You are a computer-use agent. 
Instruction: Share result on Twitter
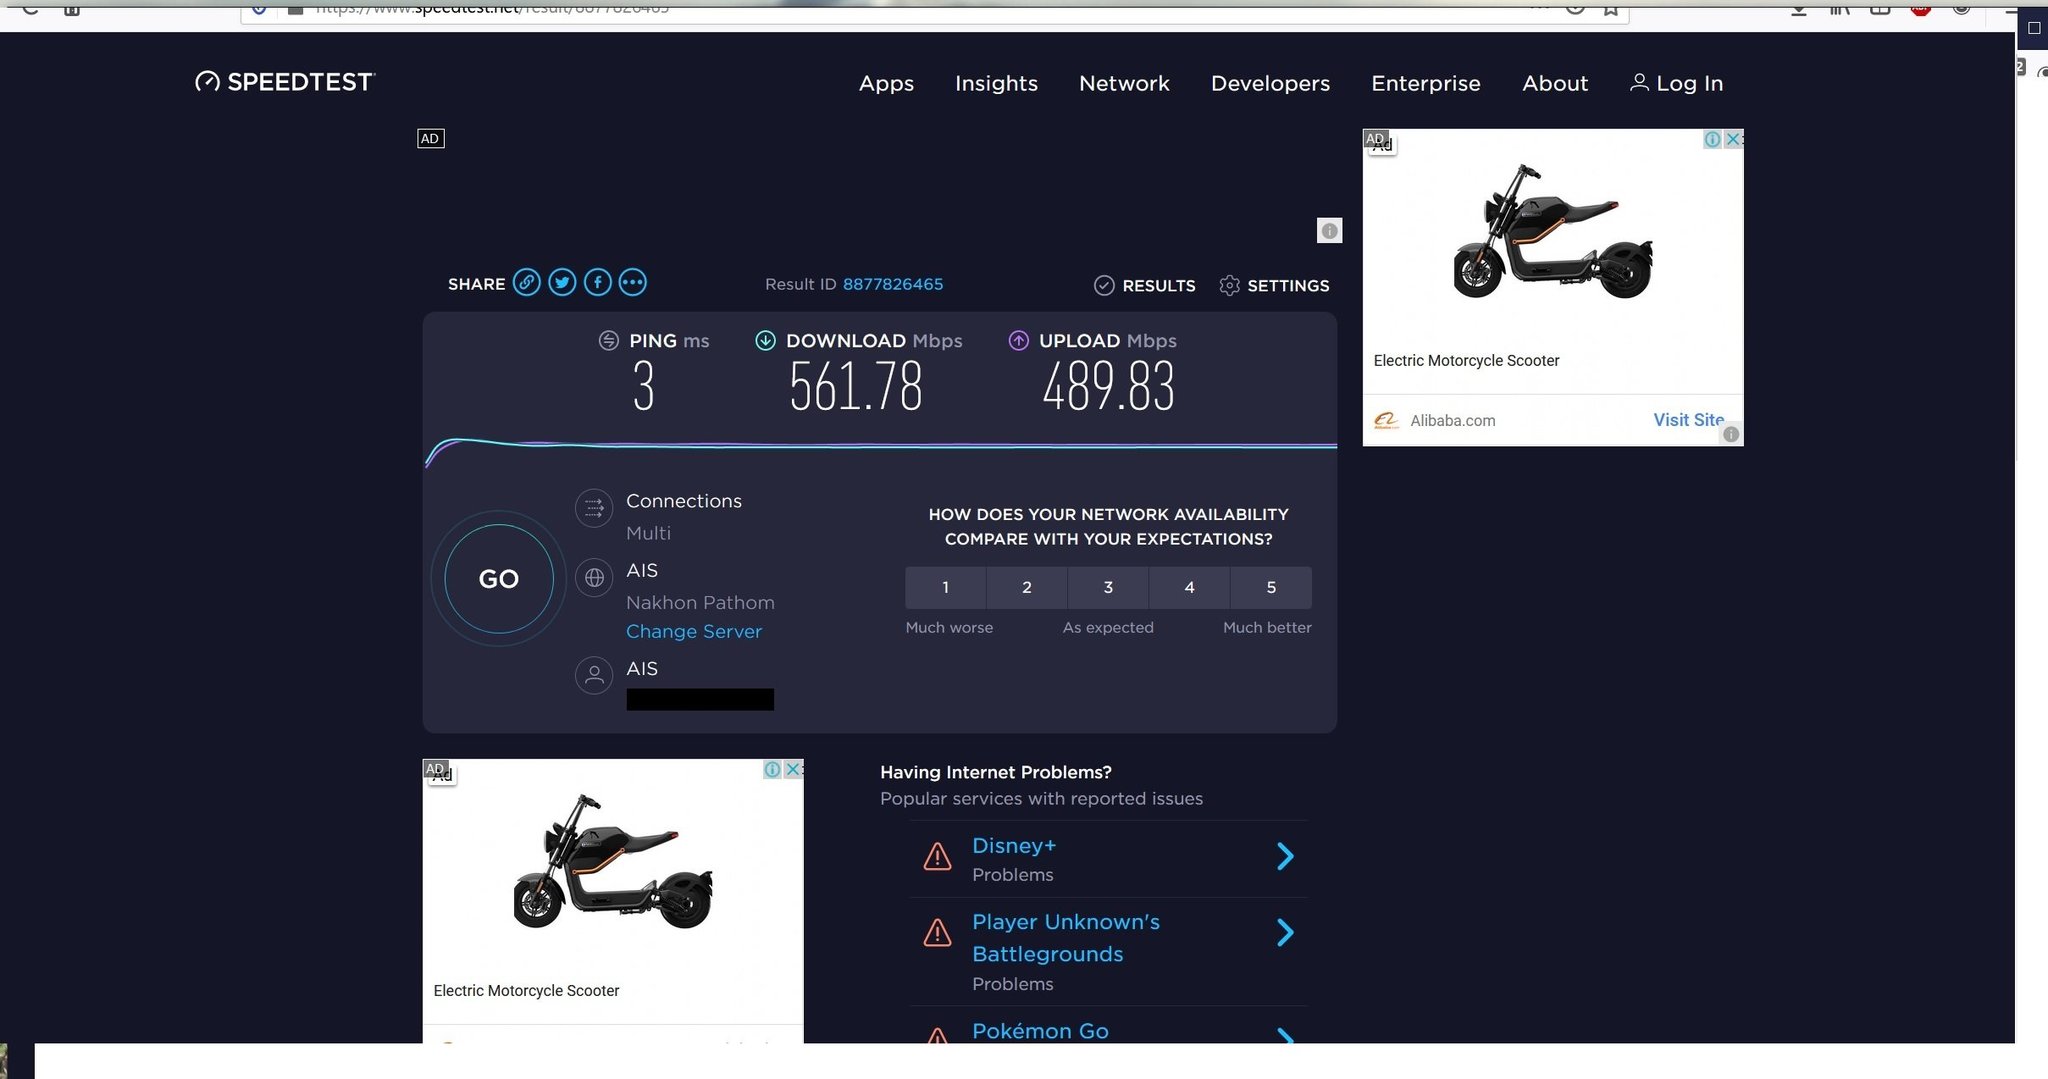pyautogui.click(x=562, y=283)
